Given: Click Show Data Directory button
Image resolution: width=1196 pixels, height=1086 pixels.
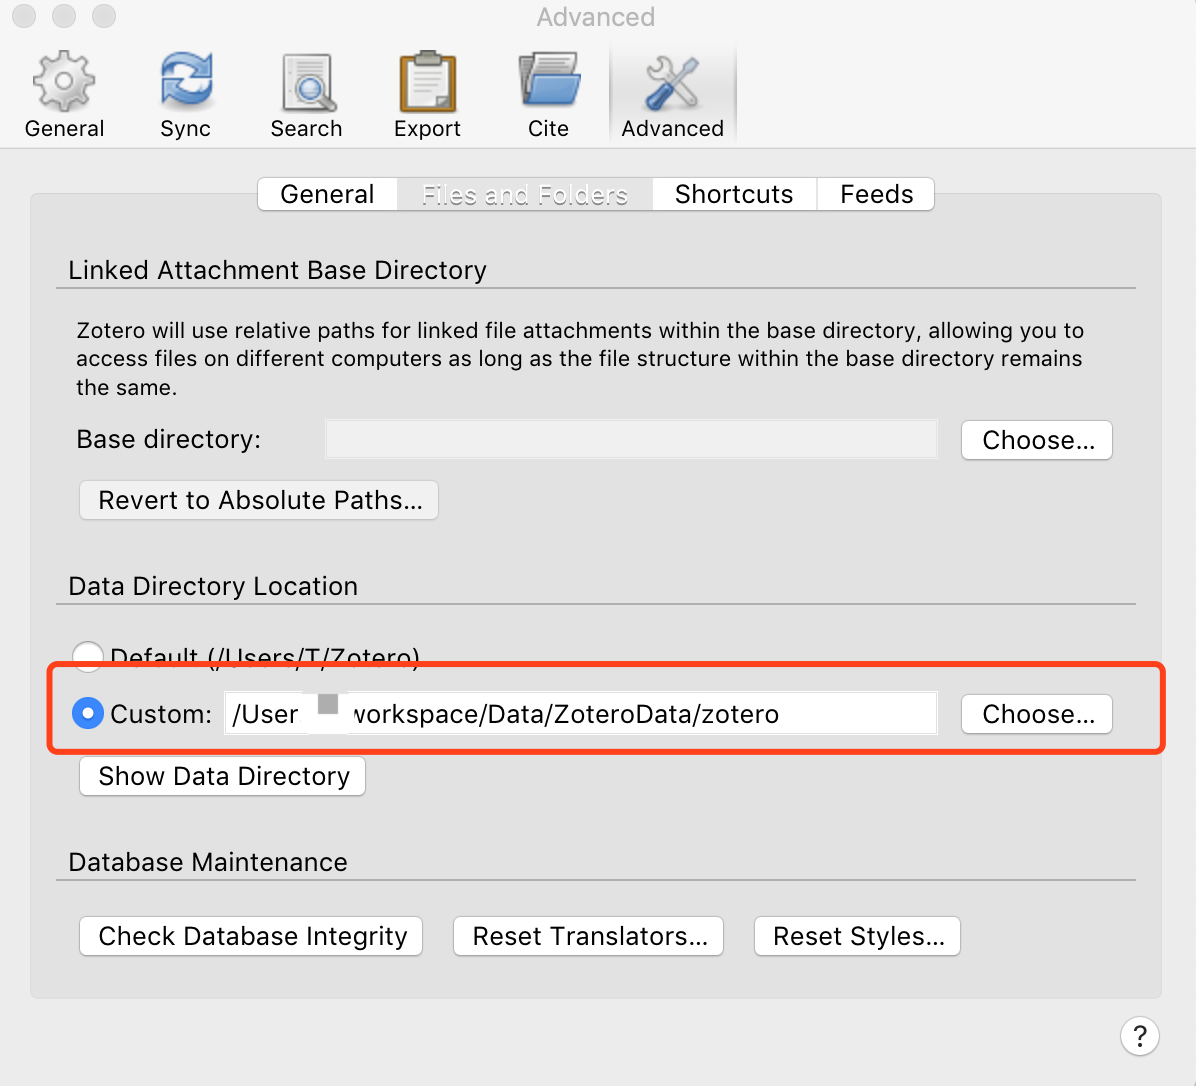Looking at the screenshot, I should click(222, 776).
